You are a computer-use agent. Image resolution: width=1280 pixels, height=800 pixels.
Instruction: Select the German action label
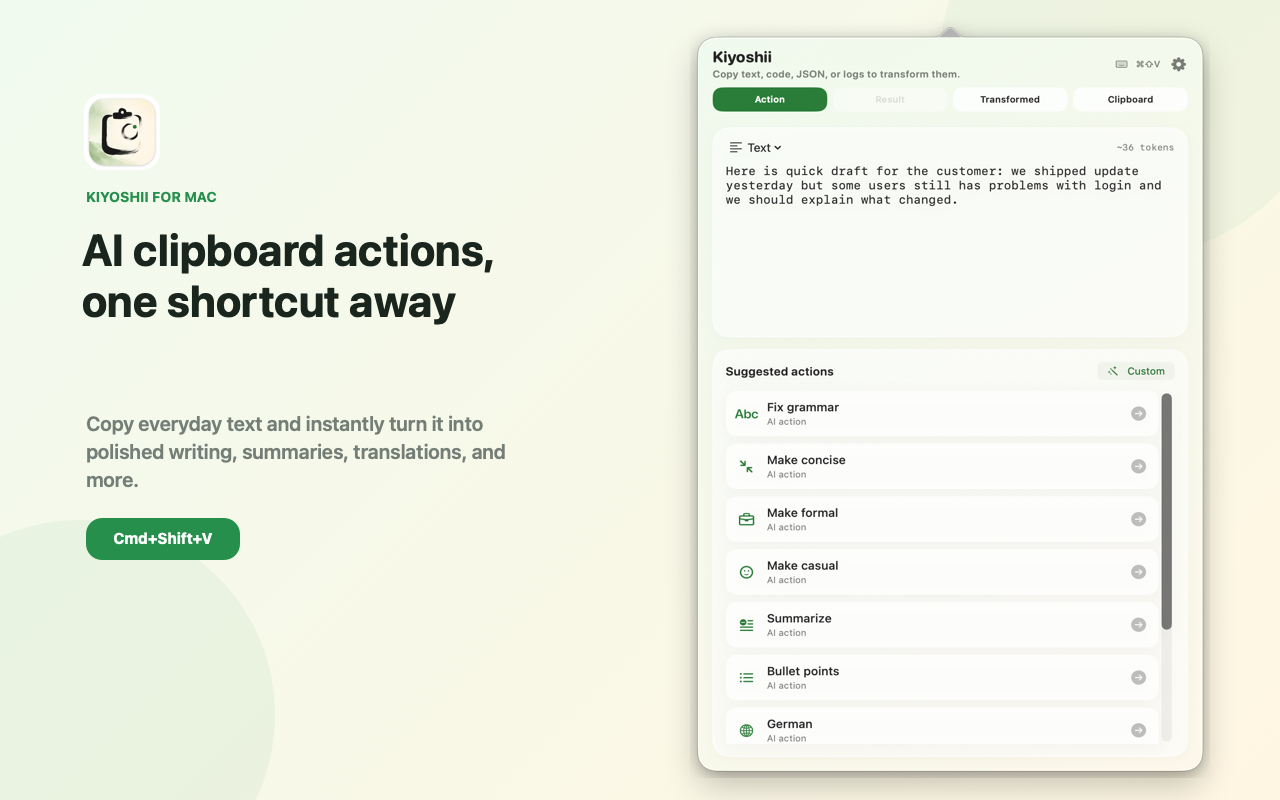pos(790,724)
